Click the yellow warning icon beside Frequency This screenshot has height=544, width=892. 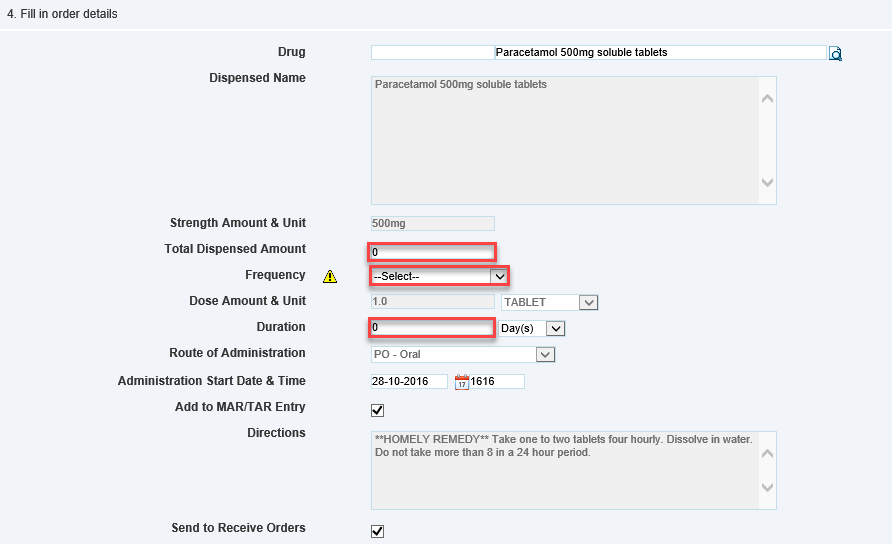coord(330,277)
